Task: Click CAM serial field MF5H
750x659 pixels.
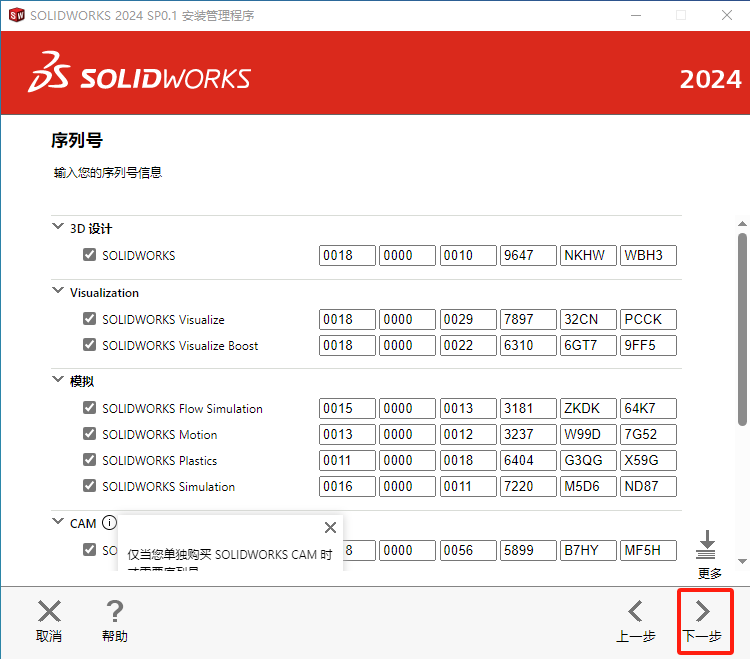Action: click(x=649, y=550)
